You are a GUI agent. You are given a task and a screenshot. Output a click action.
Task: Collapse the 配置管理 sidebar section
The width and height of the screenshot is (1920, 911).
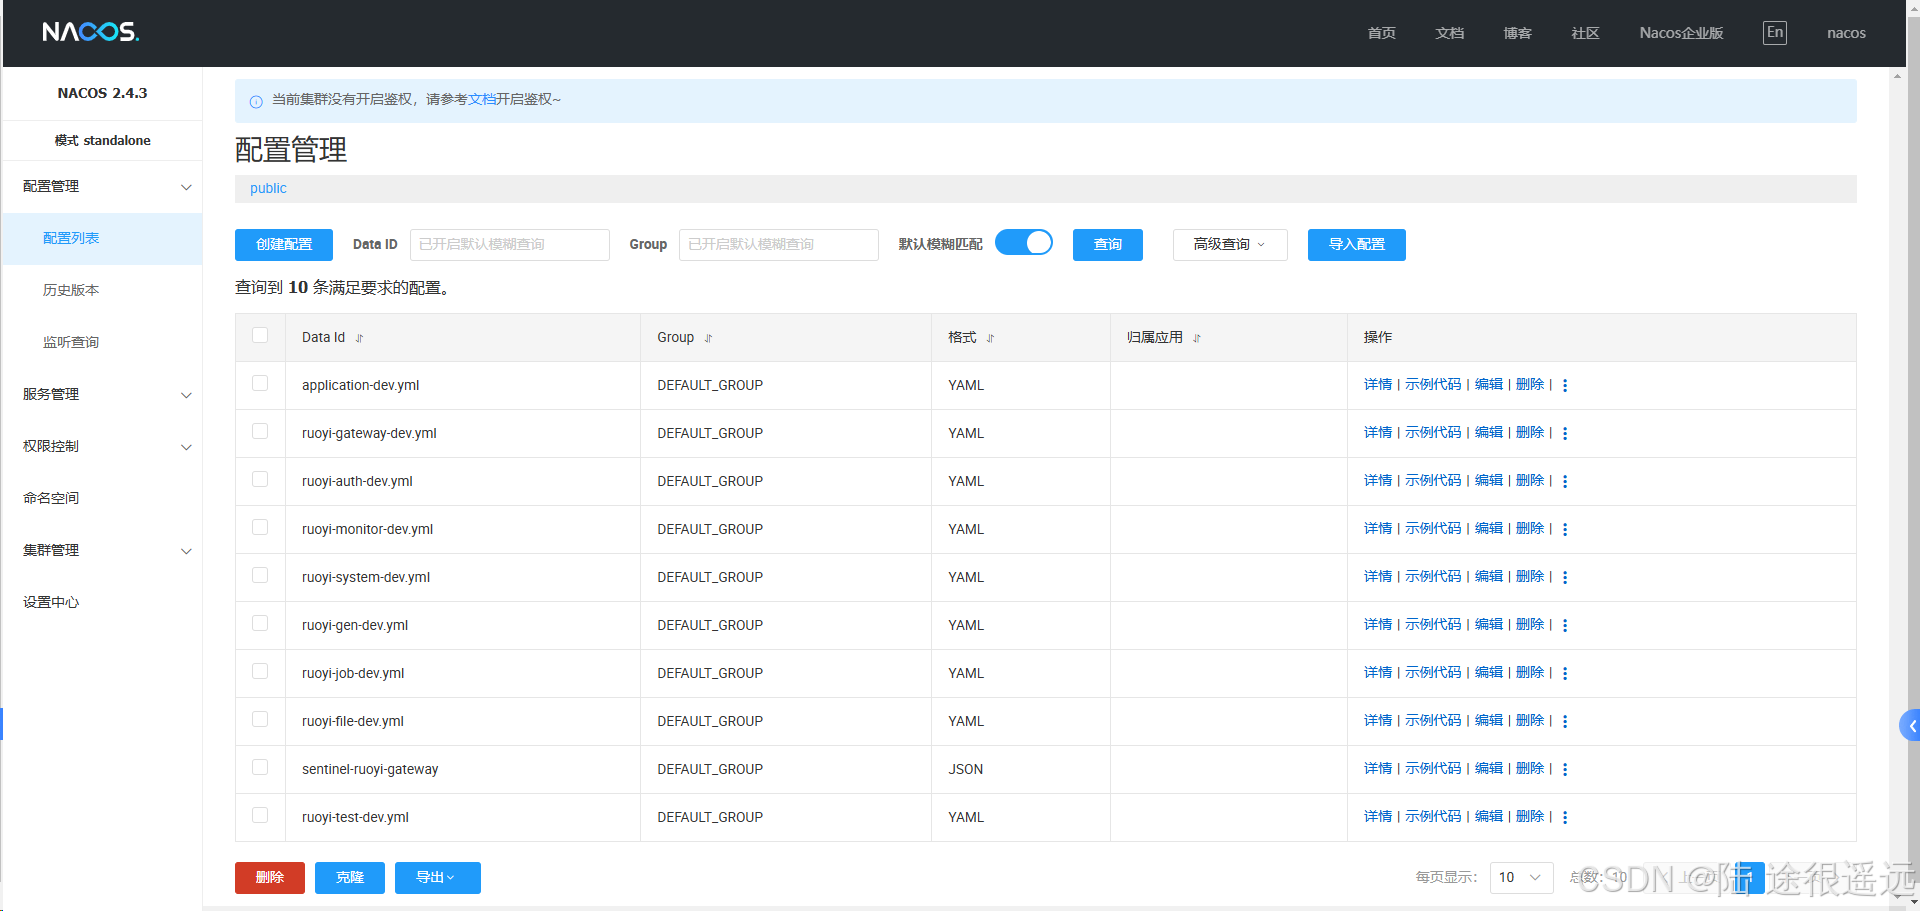pyautogui.click(x=102, y=187)
